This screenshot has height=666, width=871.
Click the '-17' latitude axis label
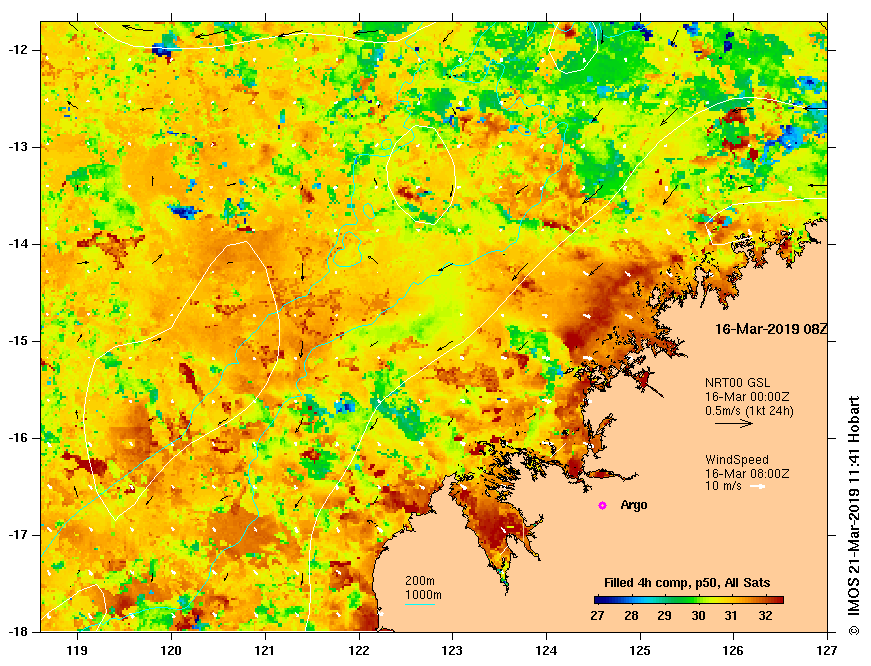[17, 535]
